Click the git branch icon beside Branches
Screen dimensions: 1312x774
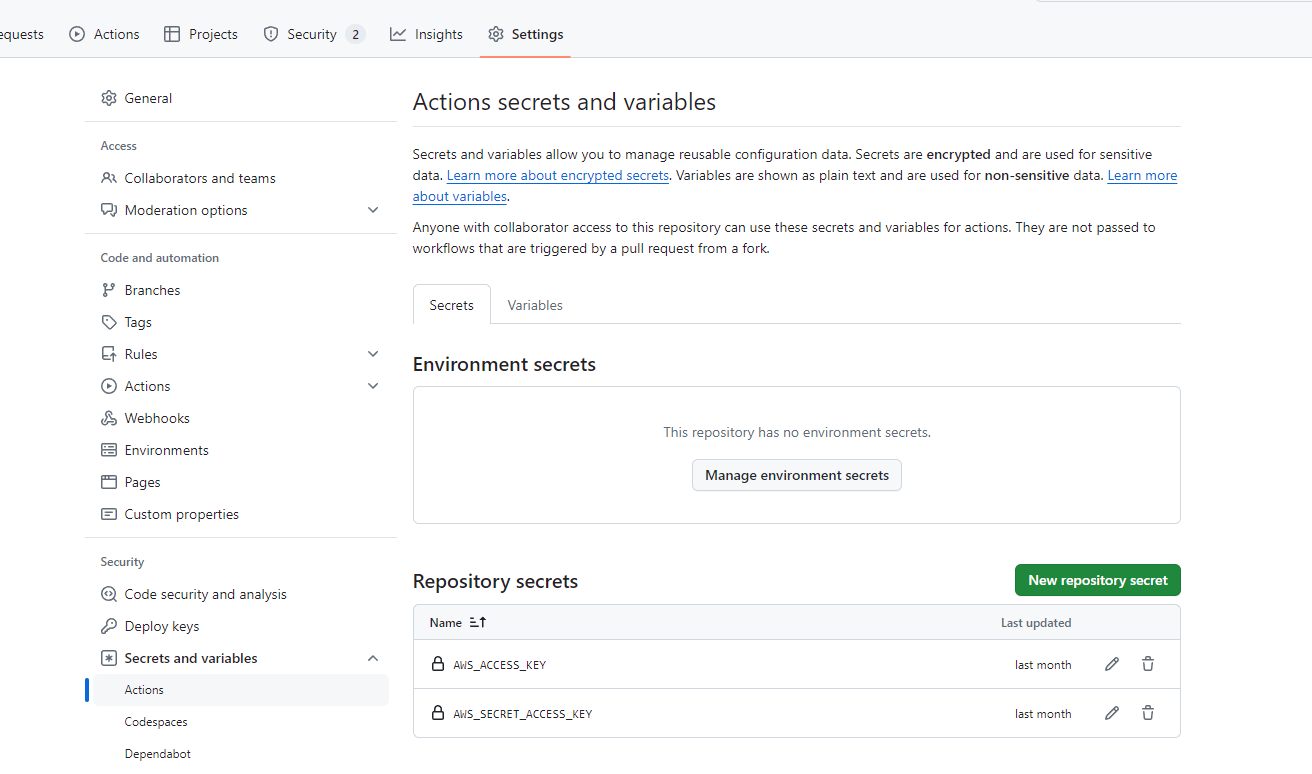(x=109, y=290)
